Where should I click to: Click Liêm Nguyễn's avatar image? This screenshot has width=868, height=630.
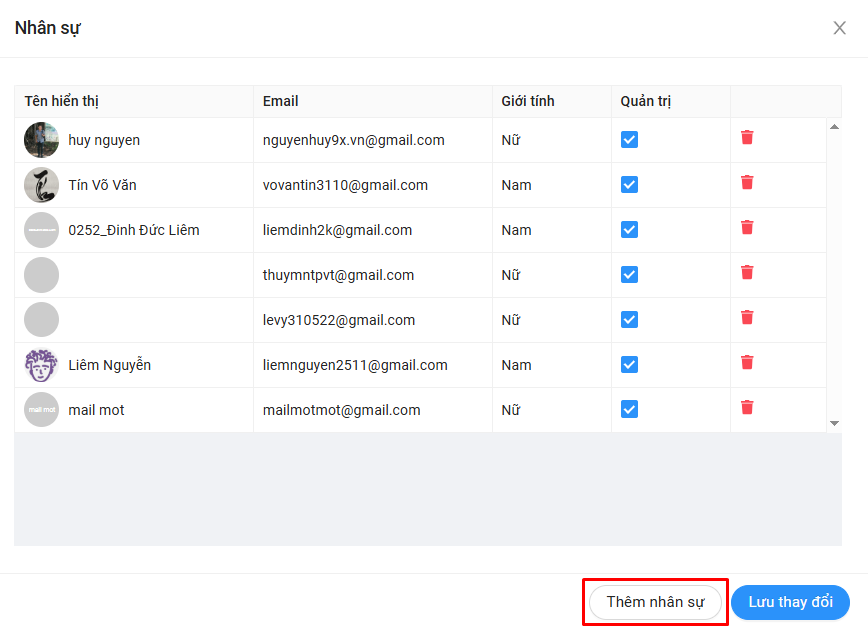point(42,365)
